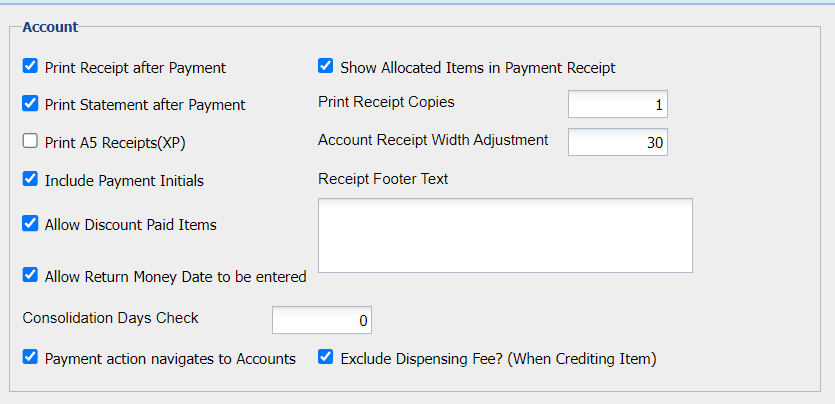Viewport: 835px width, 404px height.
Task: Disable Print Statement after Payment
Action: click(x=30, y=103)
